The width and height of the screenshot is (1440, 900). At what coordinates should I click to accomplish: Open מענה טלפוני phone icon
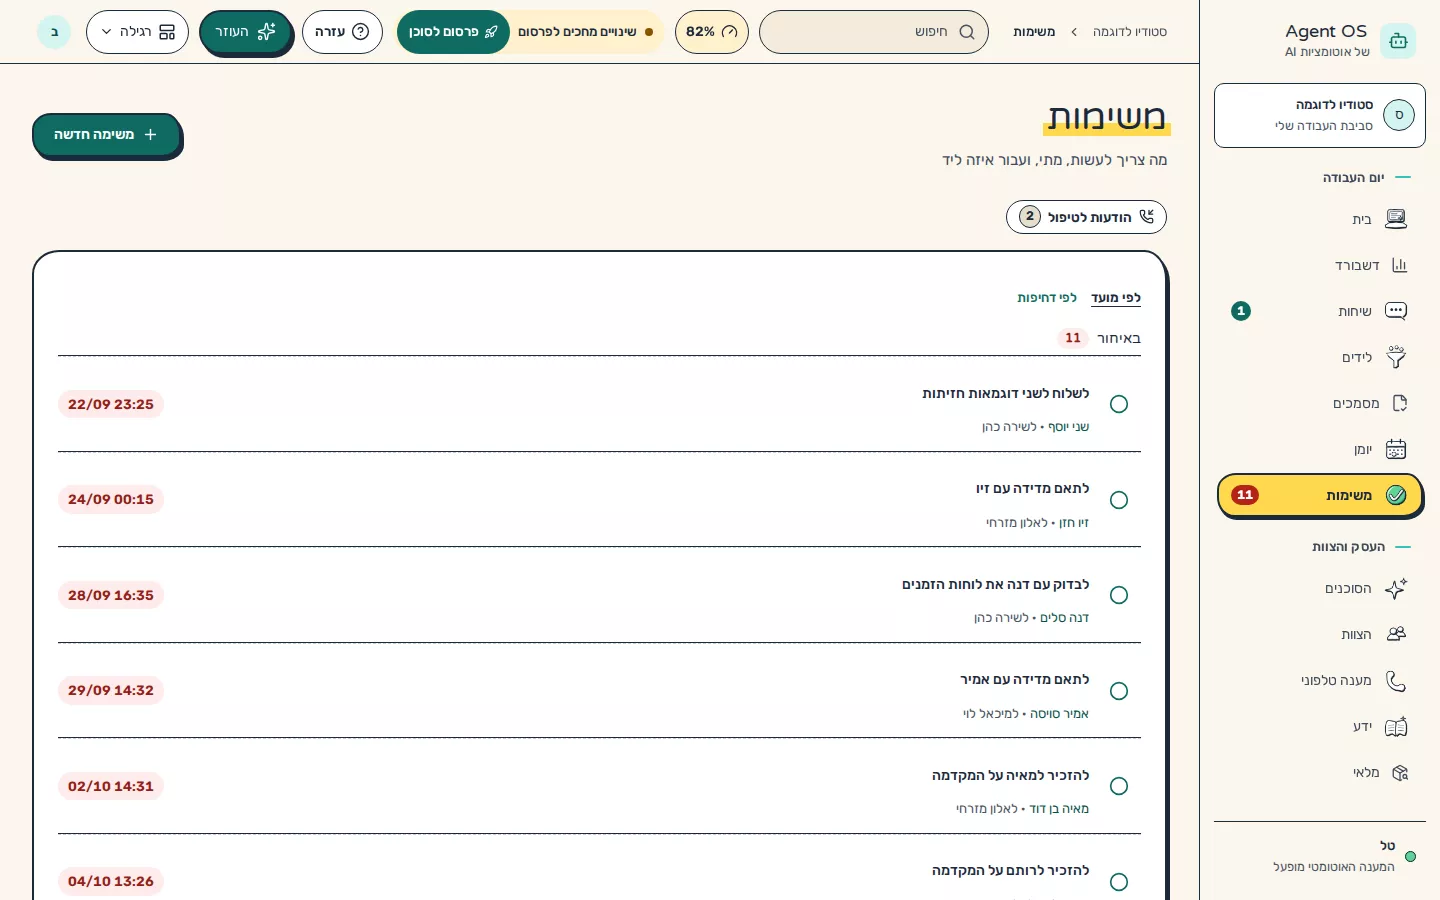pos(1396,680)
